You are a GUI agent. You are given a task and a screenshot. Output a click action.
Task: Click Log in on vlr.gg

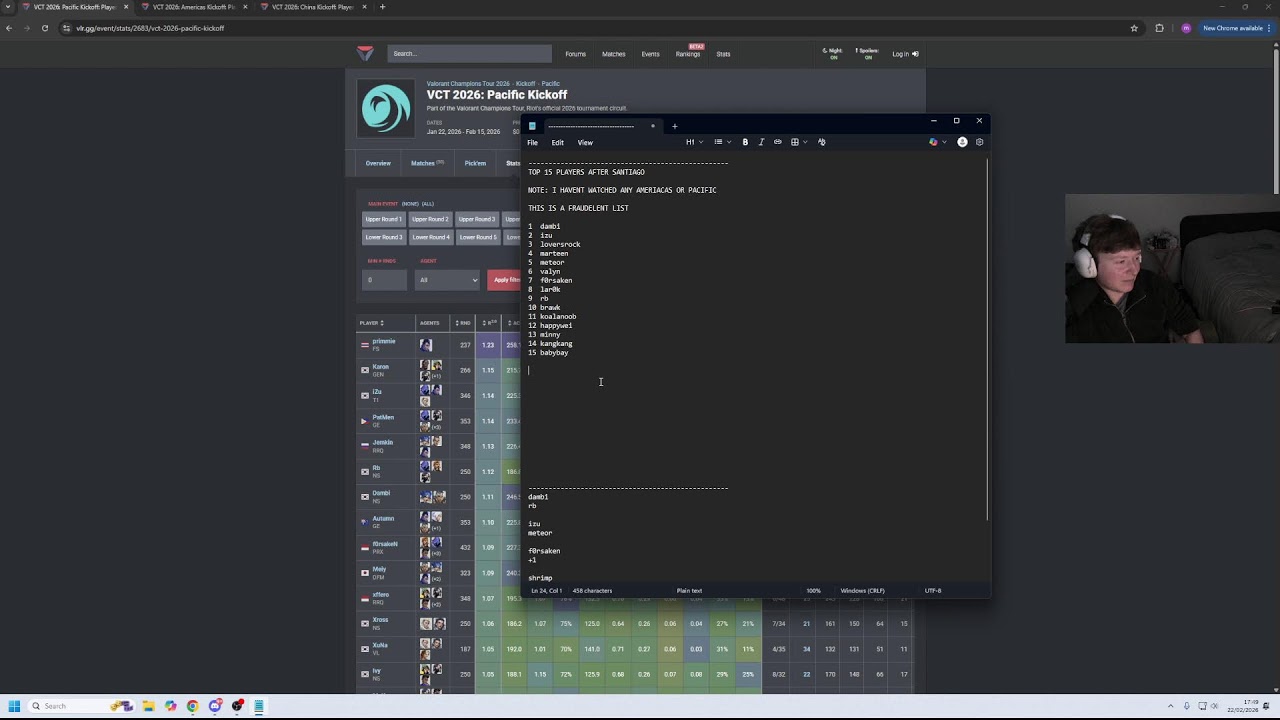[x=905, y=54]
